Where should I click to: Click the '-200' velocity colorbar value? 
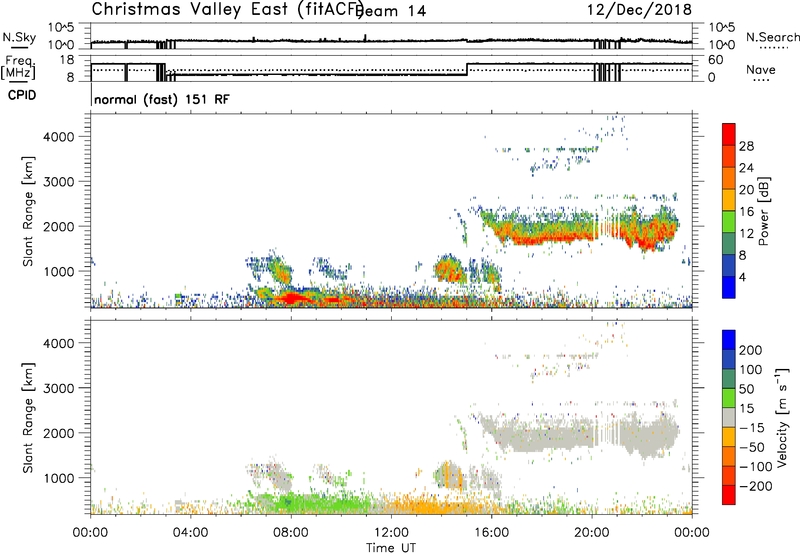(x=756, y=486)
